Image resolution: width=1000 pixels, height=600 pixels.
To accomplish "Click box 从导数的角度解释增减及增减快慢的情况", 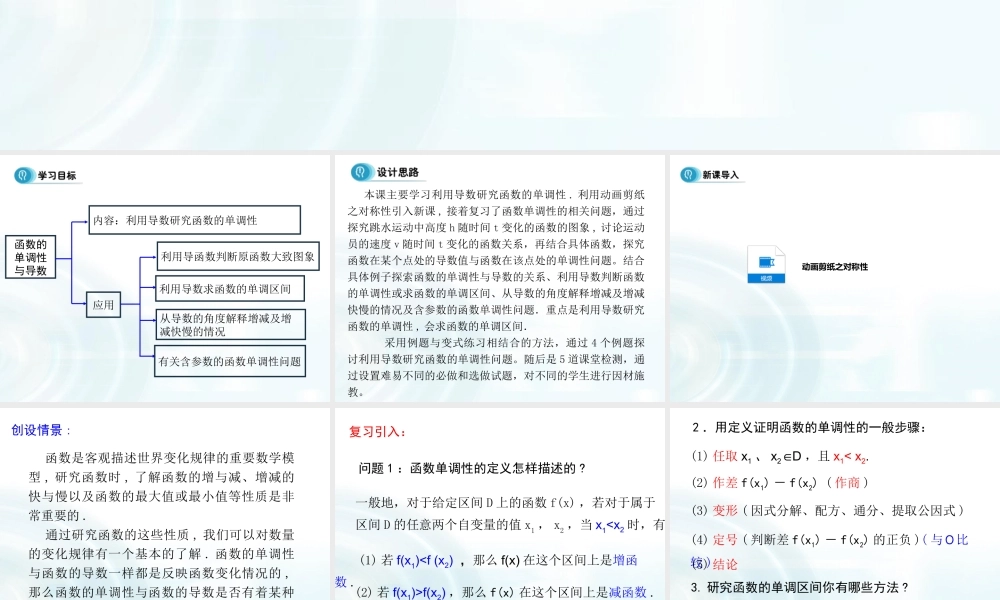I will (x=230, y=325).
